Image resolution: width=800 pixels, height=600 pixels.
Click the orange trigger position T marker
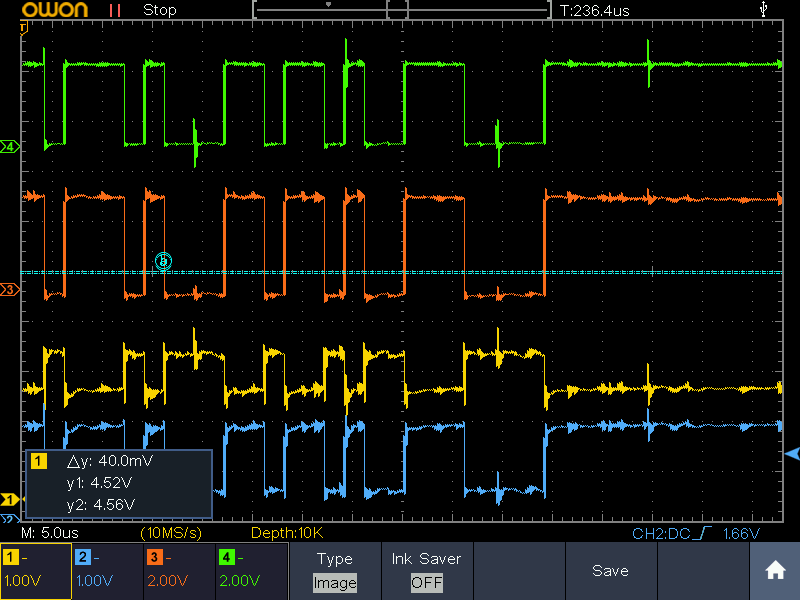tap(23, 29)
